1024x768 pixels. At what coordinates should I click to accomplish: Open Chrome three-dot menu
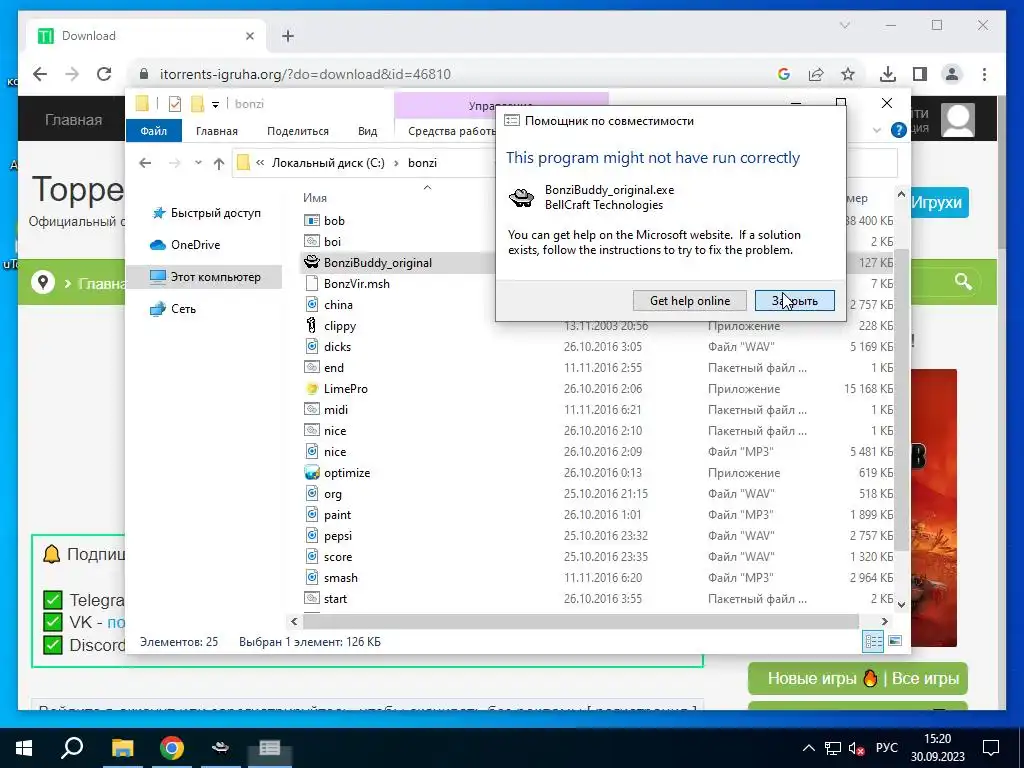(984, 74)
